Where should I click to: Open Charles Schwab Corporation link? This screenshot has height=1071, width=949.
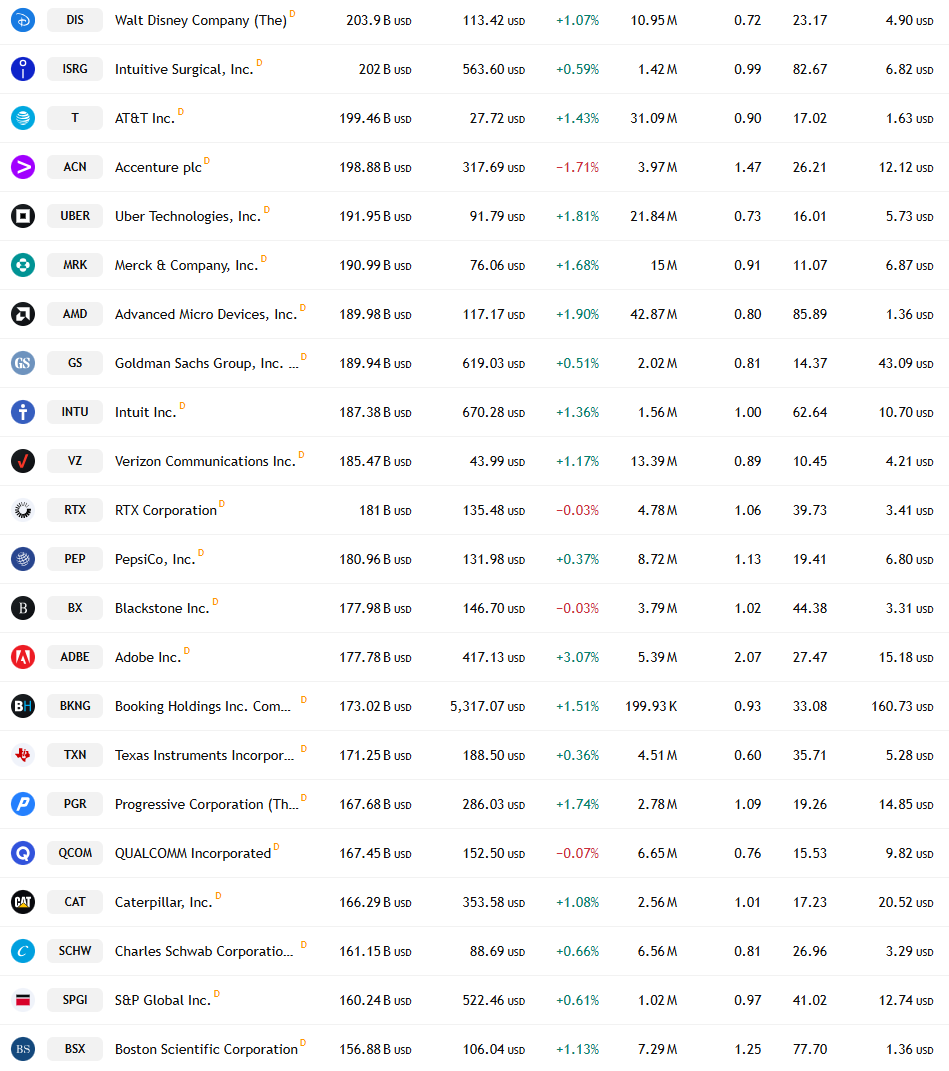click(204, 951)
